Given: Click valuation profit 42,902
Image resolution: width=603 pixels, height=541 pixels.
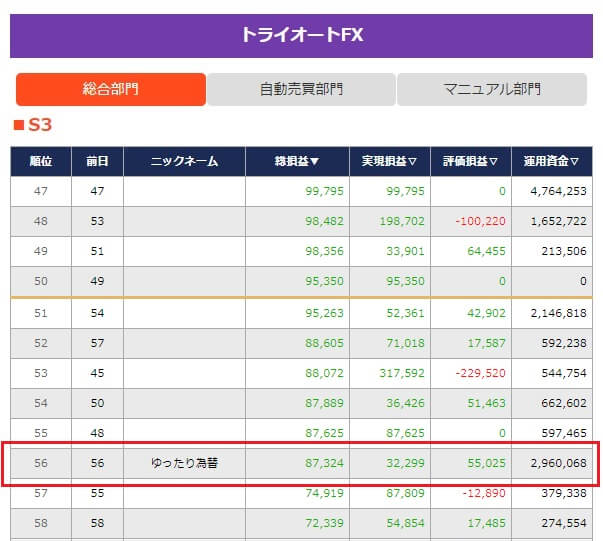Looking at the screenshot, I should pos(486,313).
